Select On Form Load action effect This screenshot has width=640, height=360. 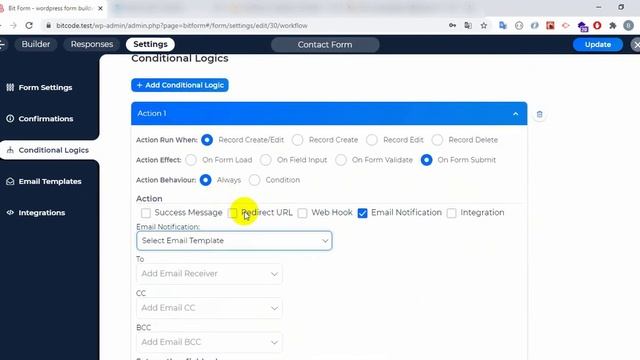point(191,160)
